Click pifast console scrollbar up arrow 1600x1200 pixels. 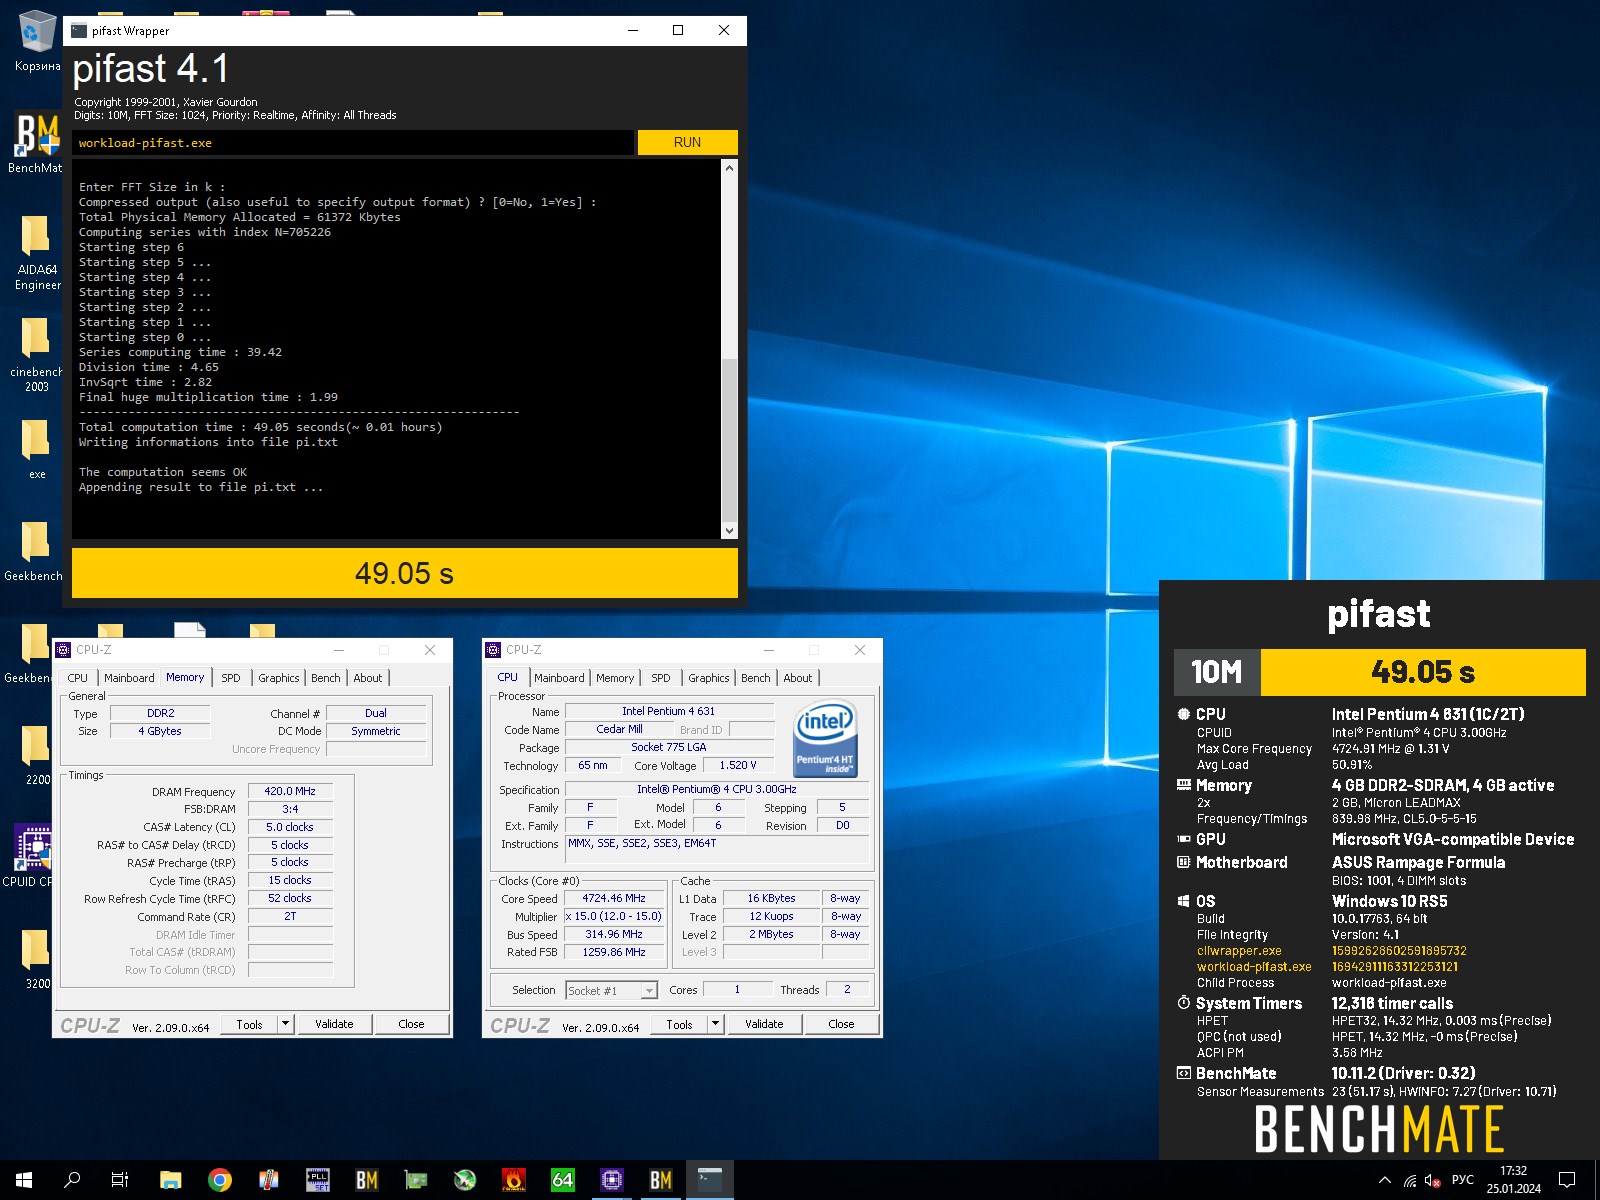pos(729,168)
